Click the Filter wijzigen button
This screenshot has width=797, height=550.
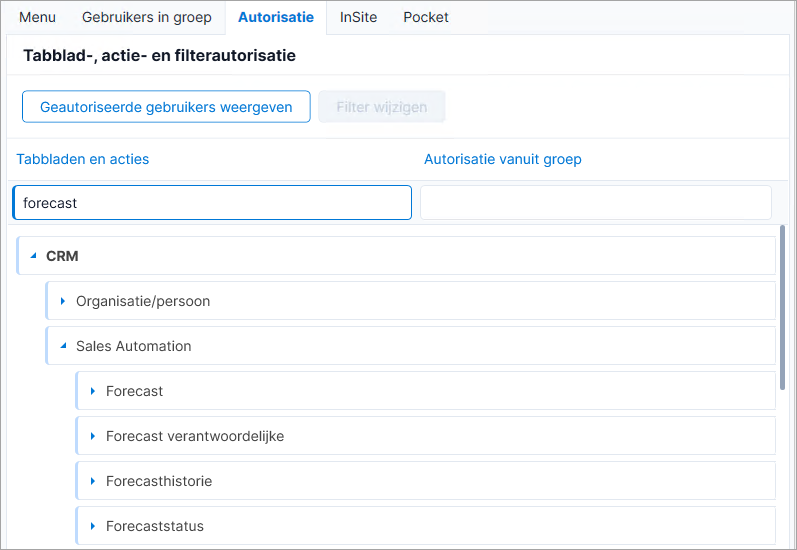point(382,107)
